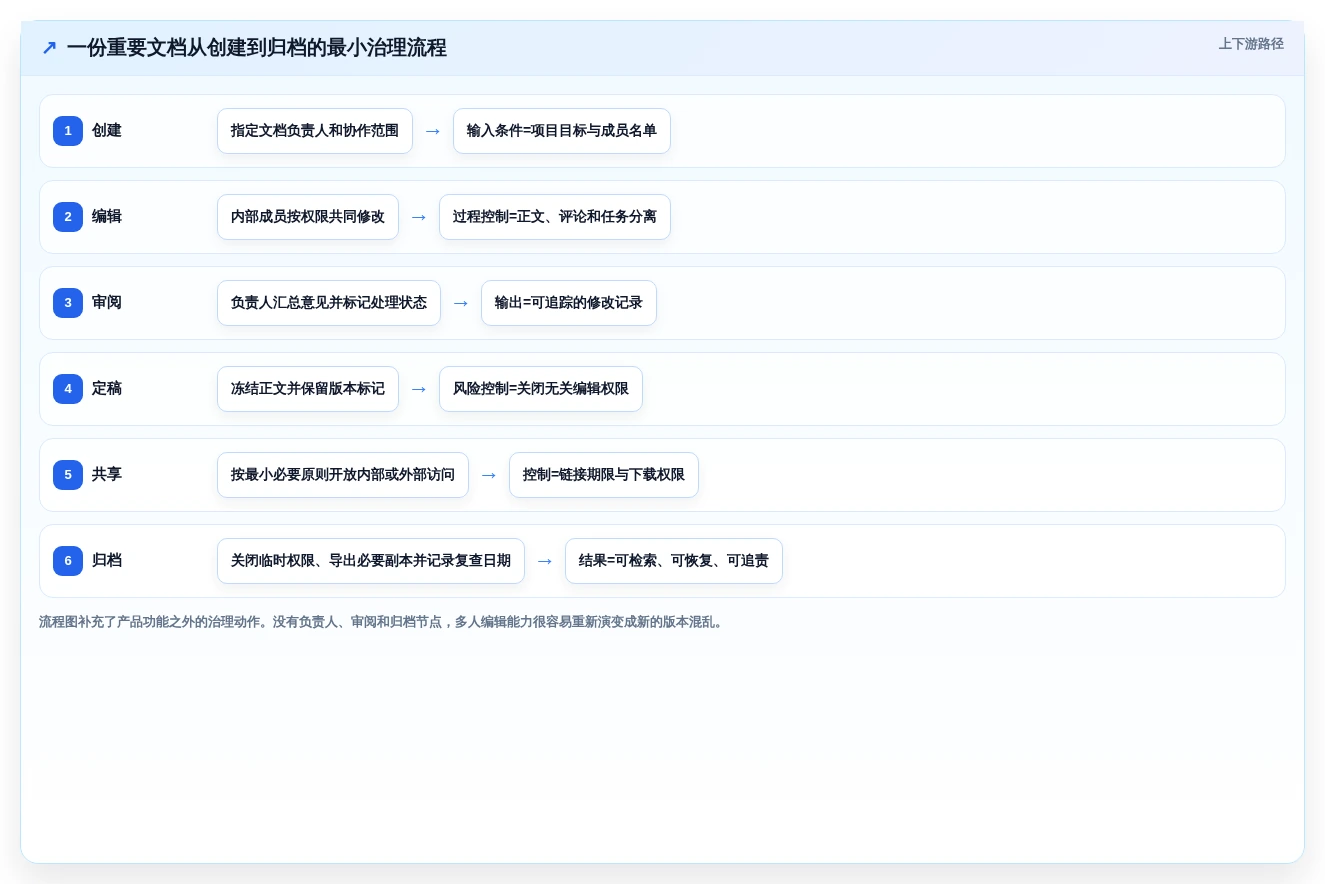Viewport: 1325px width, 884px height.
Task: Select the 编辑 step label
Action: pos(107,217)
